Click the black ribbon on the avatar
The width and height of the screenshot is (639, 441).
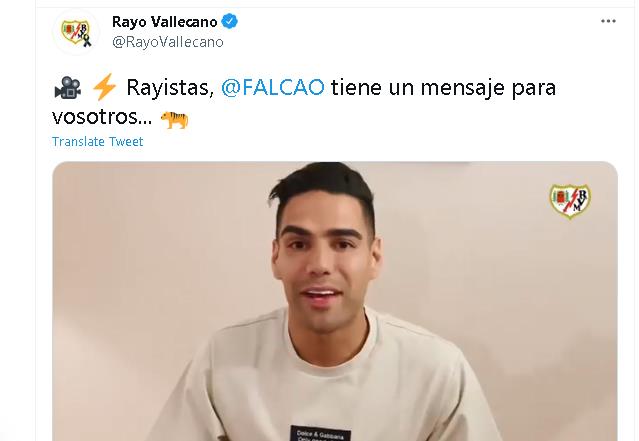(x=87, y=41)
